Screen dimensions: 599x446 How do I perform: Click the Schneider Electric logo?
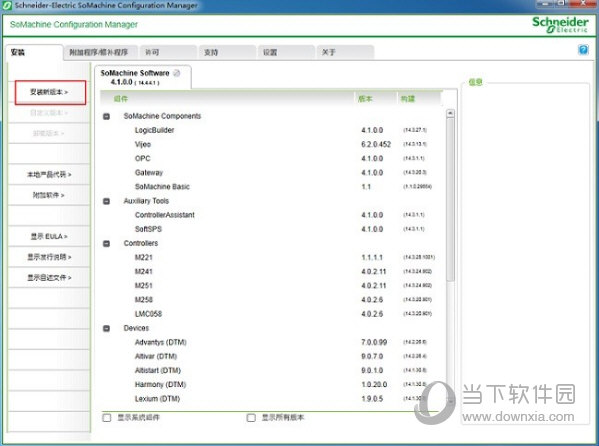tap(560, 24)
